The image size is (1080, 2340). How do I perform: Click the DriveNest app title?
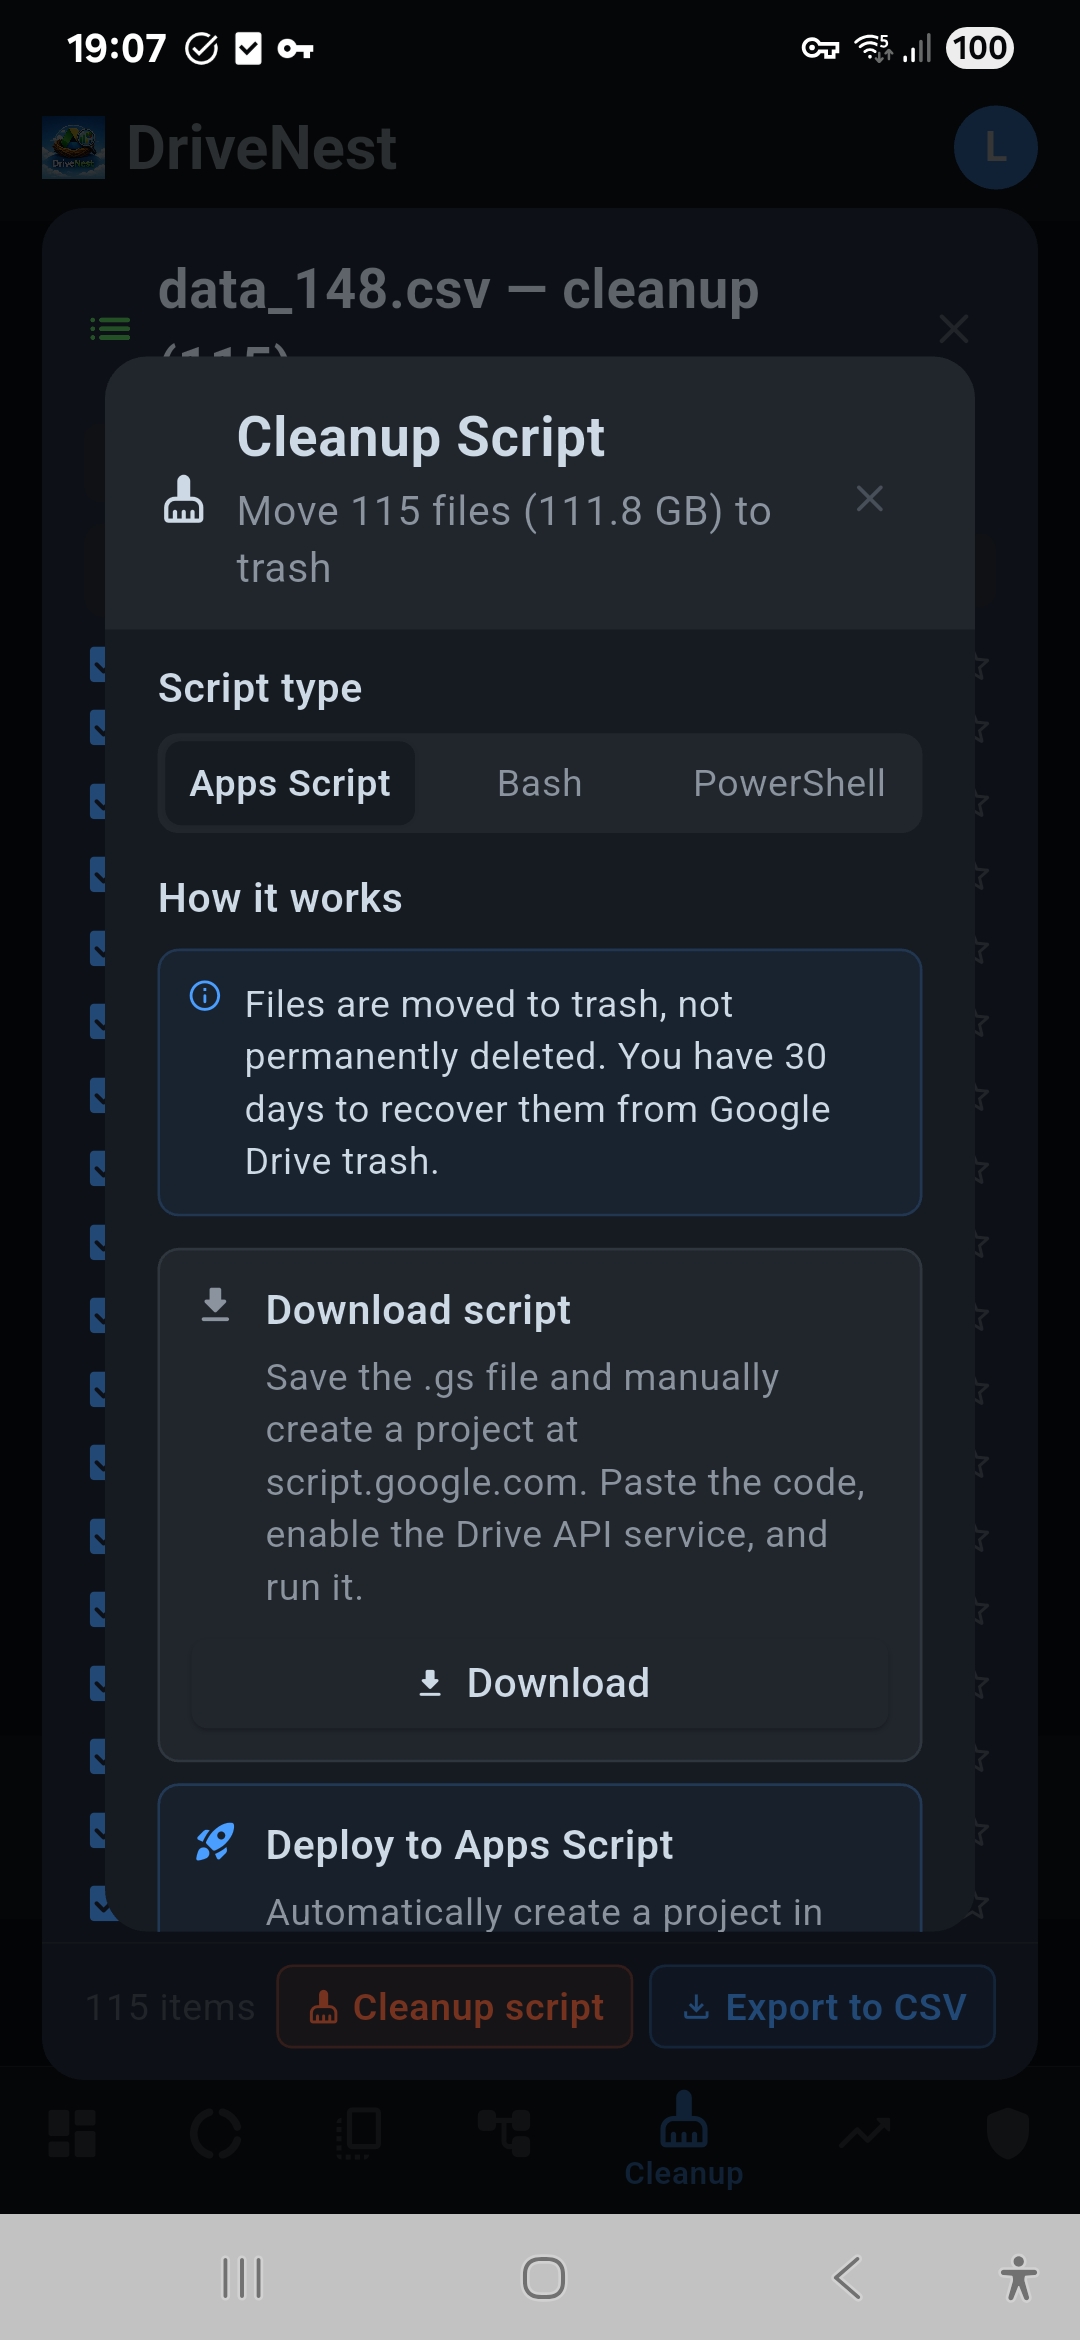pos(262,148)
